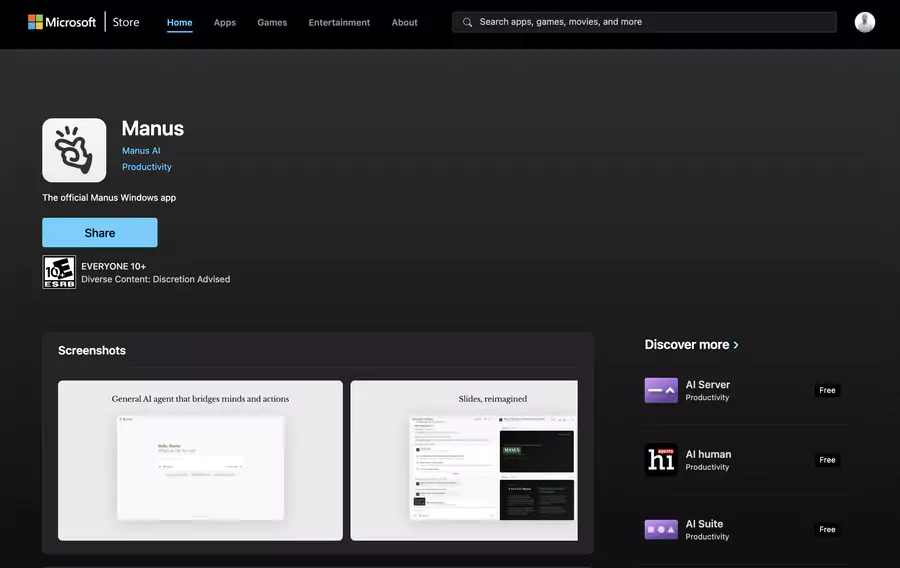The image size is (900, 568).
Task: Click 'Diverse Content: Discretion Advised' text
Action: (x=156, y=279)
